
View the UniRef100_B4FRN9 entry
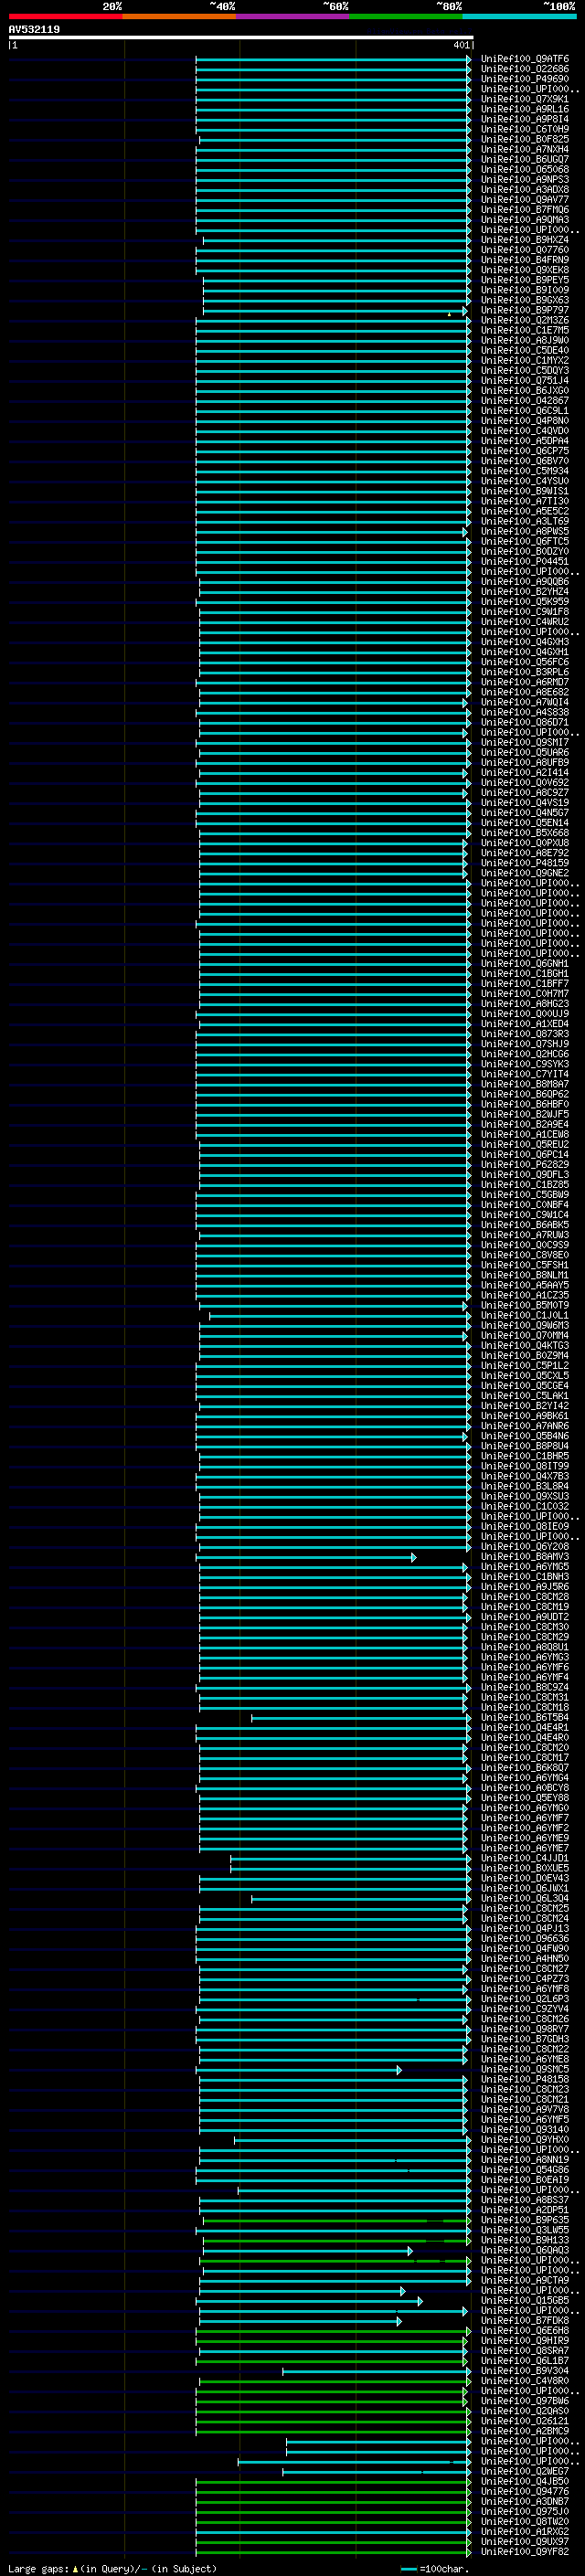click(x=524, y=260)
